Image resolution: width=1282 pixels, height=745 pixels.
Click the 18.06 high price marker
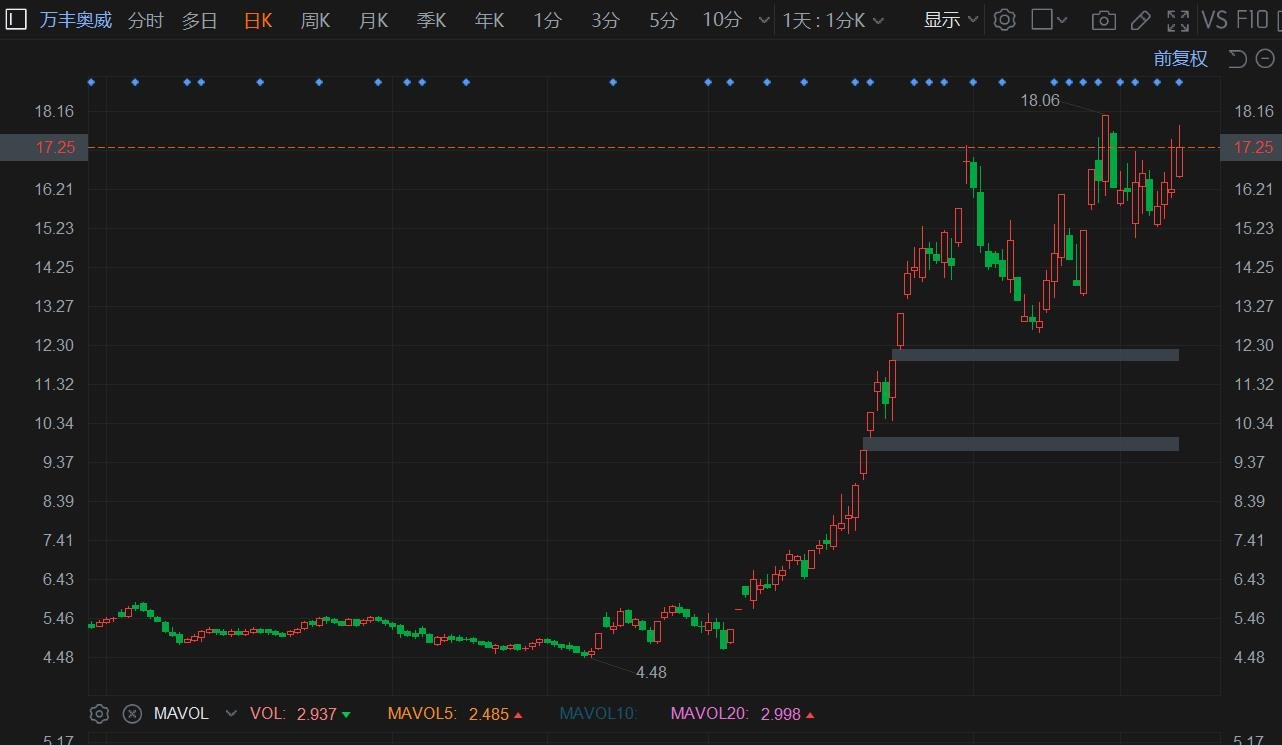[x=1039, y=100]
